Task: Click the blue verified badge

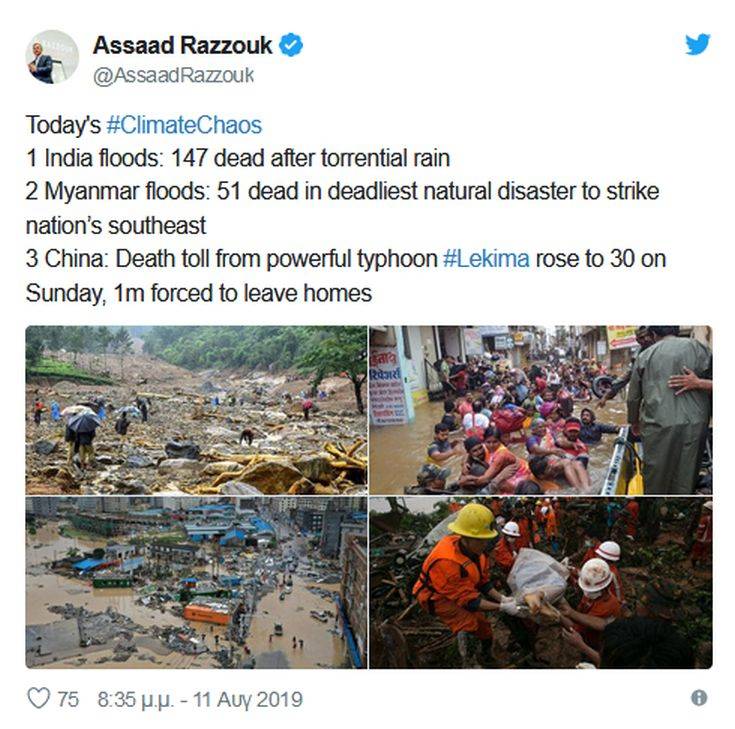Action: point(291,45)
